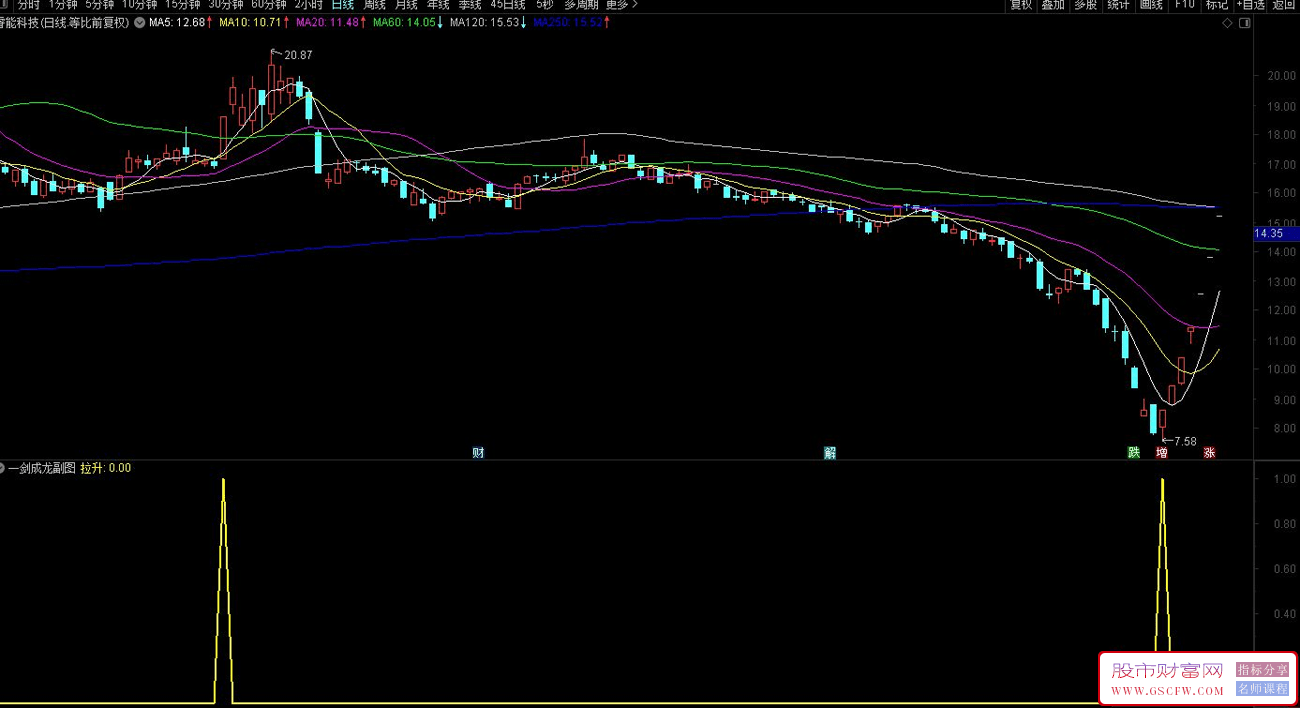Click the MA250 indicator label

(570, 22)
